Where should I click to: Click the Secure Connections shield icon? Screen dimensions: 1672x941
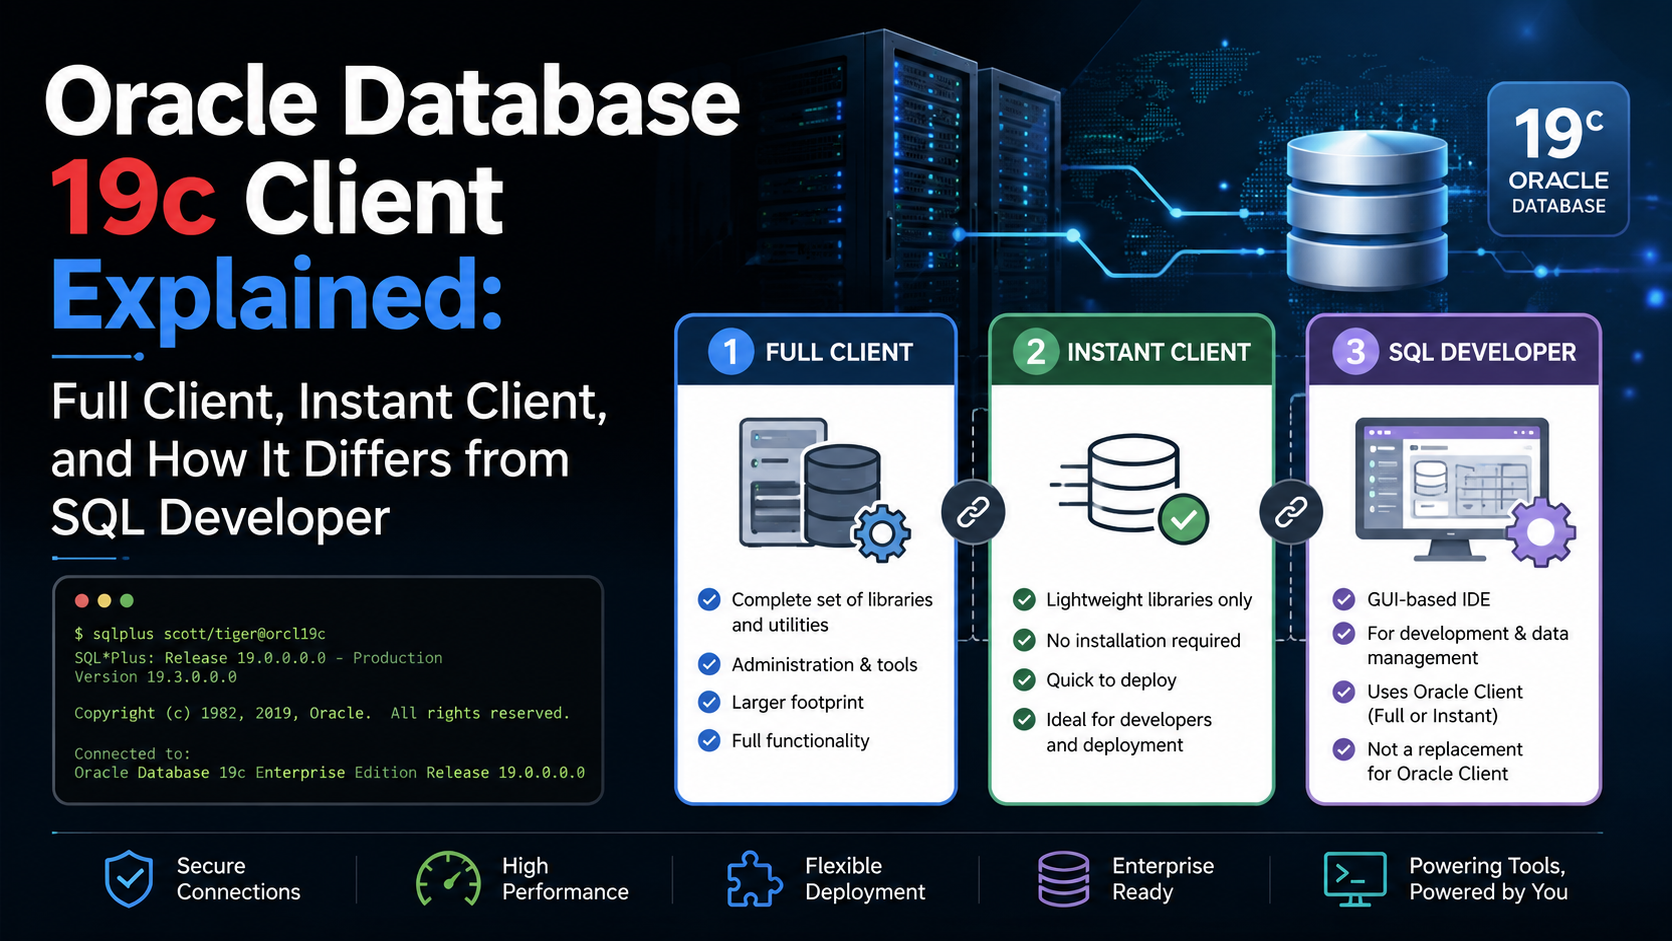coord(129,879)
